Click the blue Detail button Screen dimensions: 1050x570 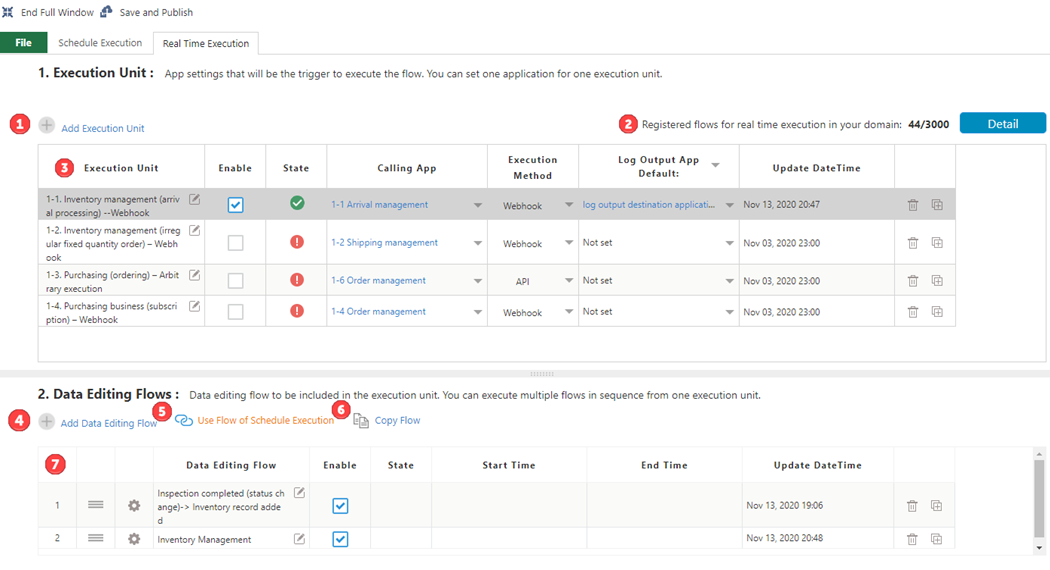(x=1002, y=123)
